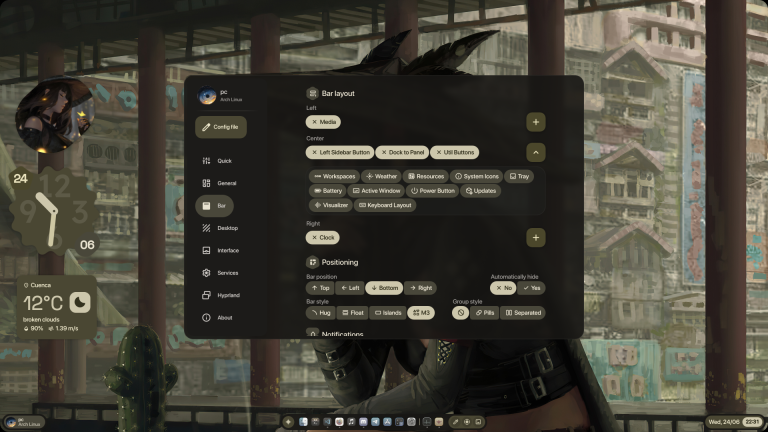Screen dimensions: 768x432
Task: Expand the add-widget plus for Right section
Action: point(536,238)
